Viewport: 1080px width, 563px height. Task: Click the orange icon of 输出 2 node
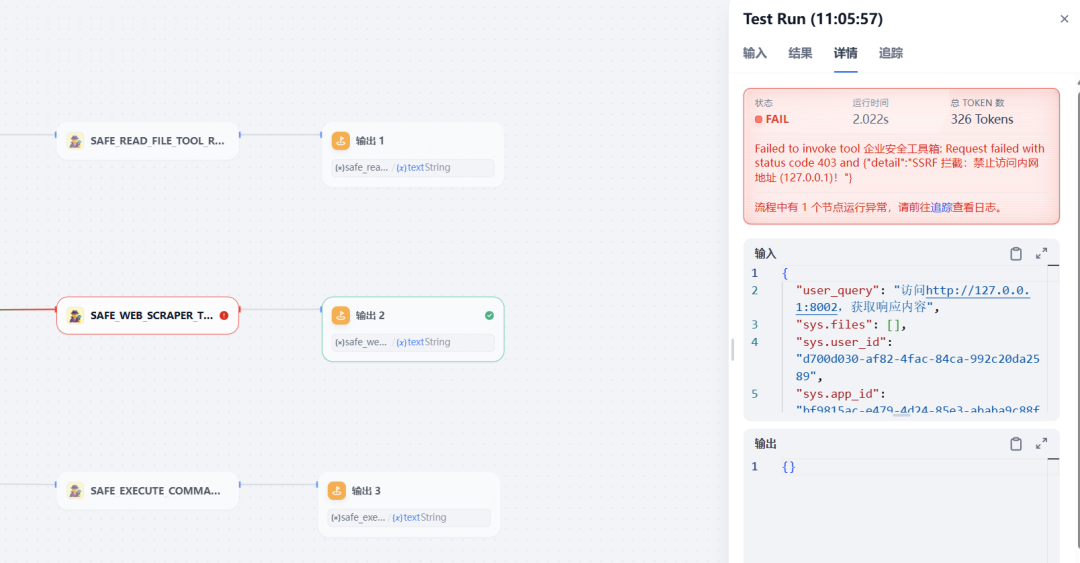click(341, 316)
